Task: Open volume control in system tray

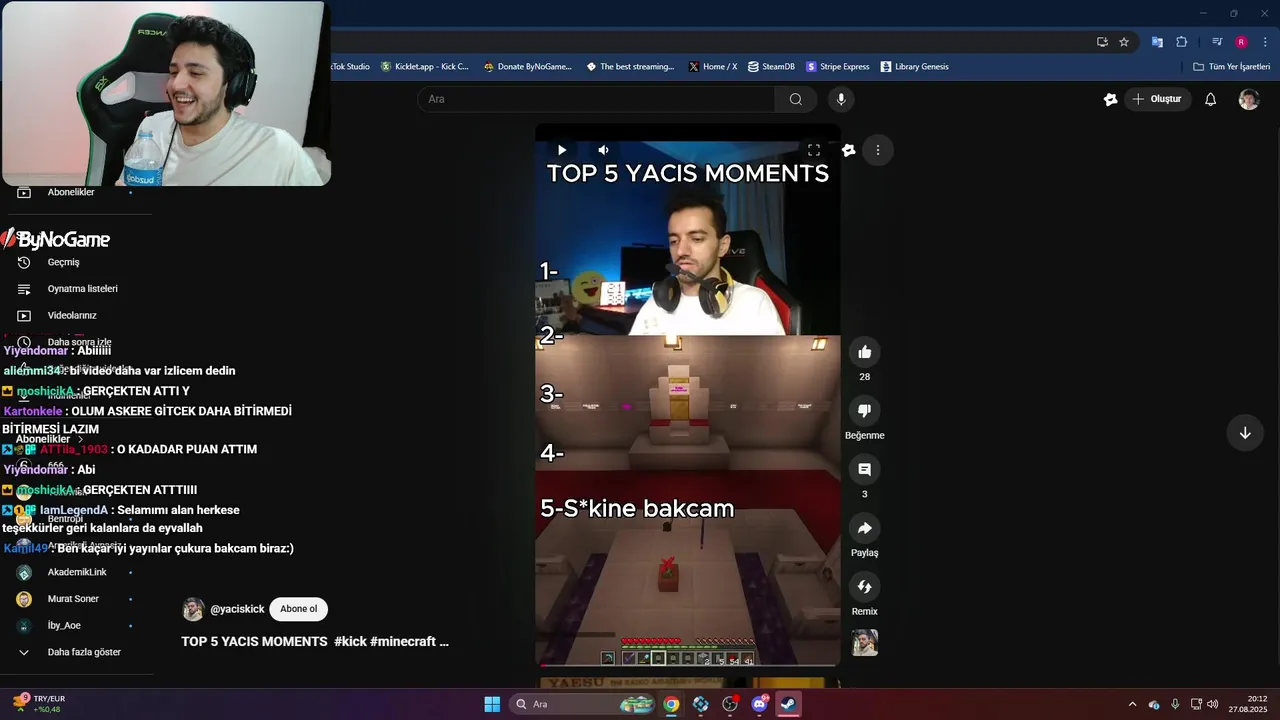Action: tap(1212, 704)
